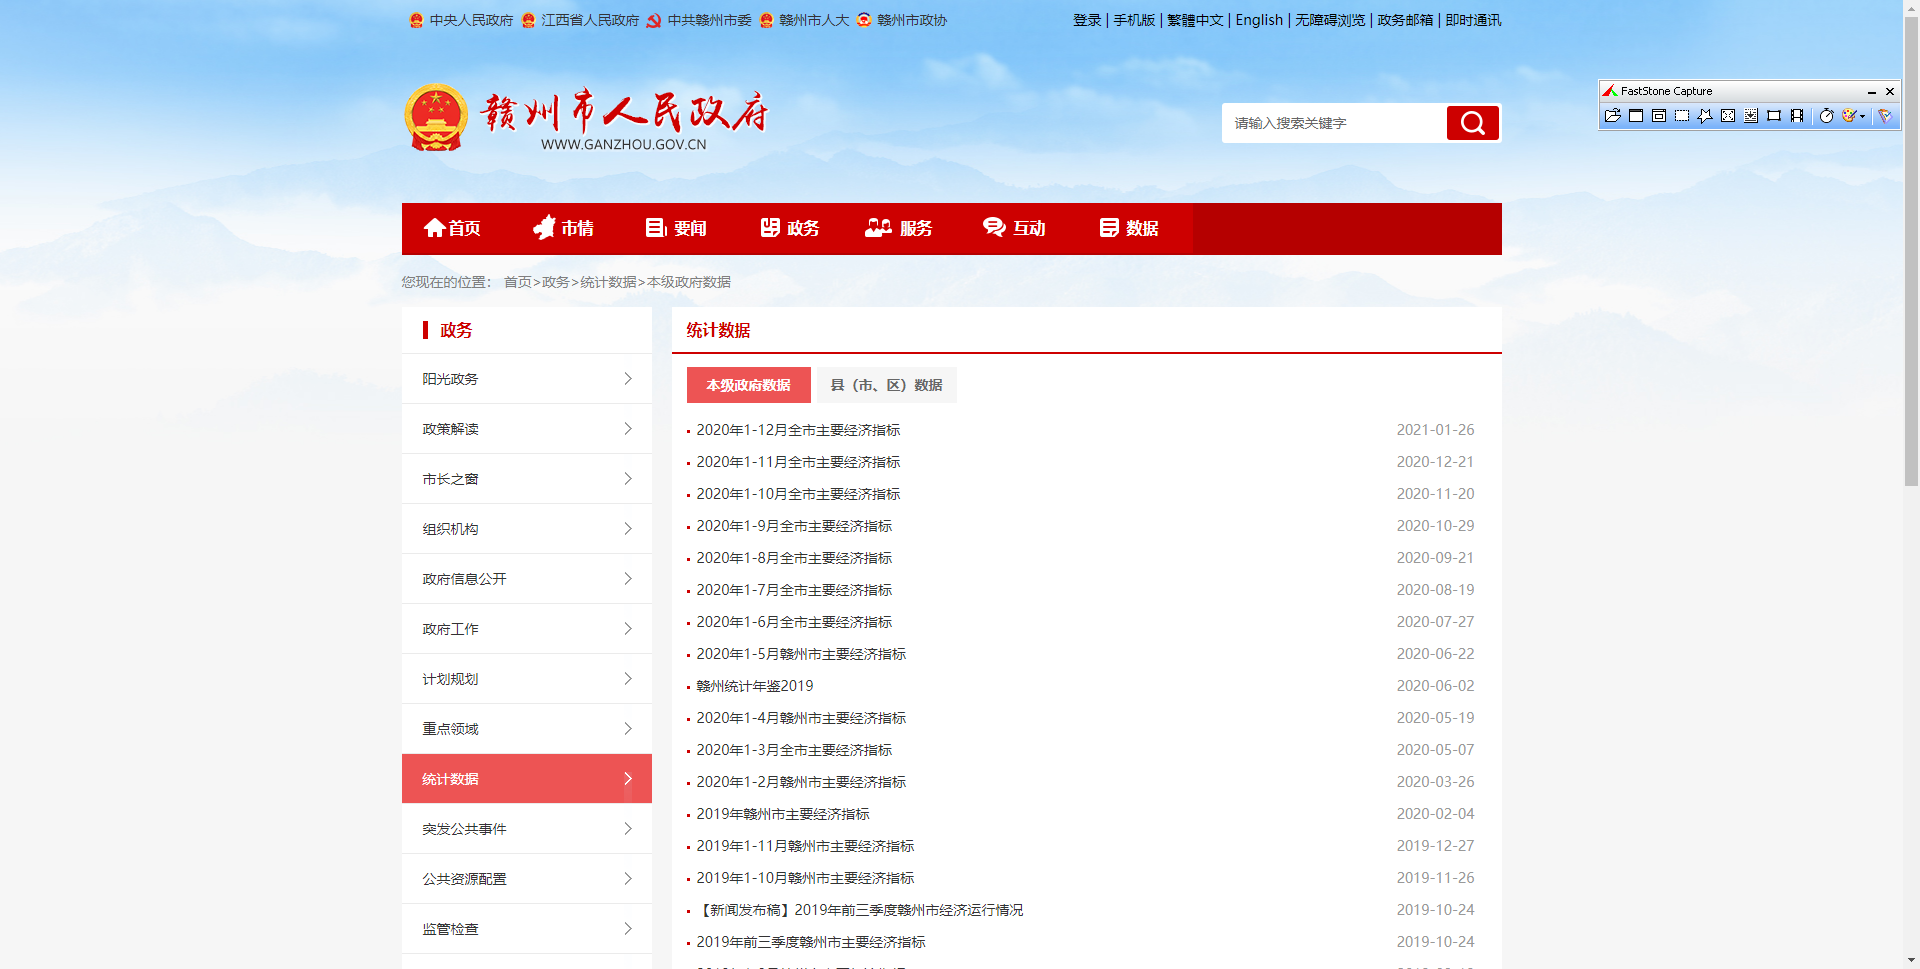This screenshot has height=969, width=1920.
Task: Open 政务 in the navigation bar
Action: [790, 228]
